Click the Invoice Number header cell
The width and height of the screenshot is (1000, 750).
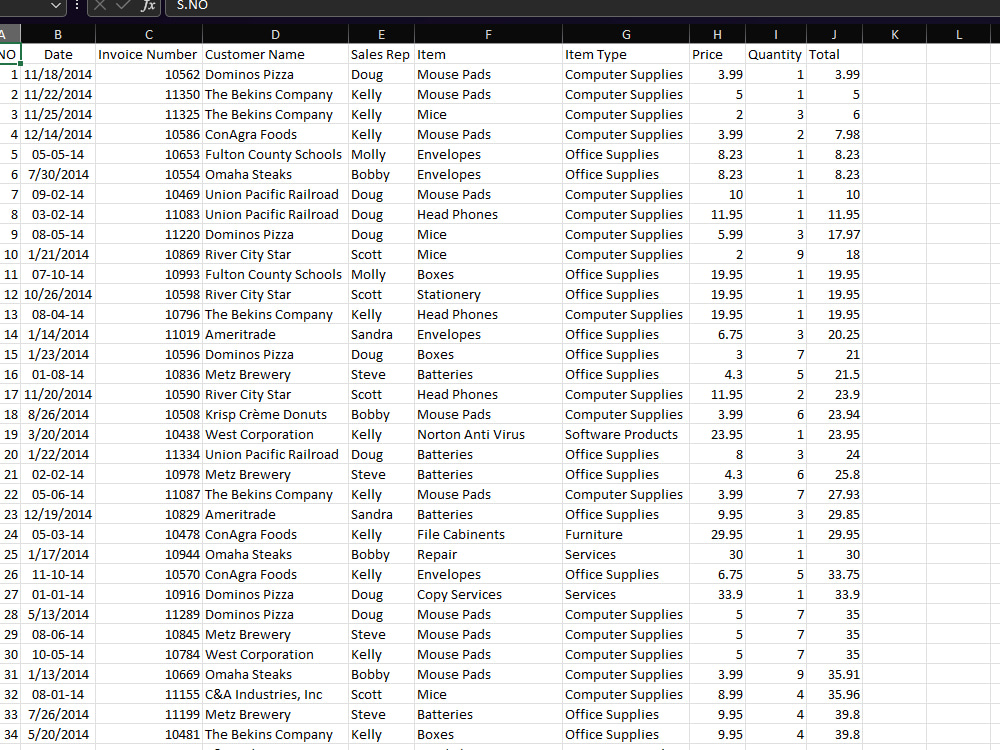click(149, 54)
